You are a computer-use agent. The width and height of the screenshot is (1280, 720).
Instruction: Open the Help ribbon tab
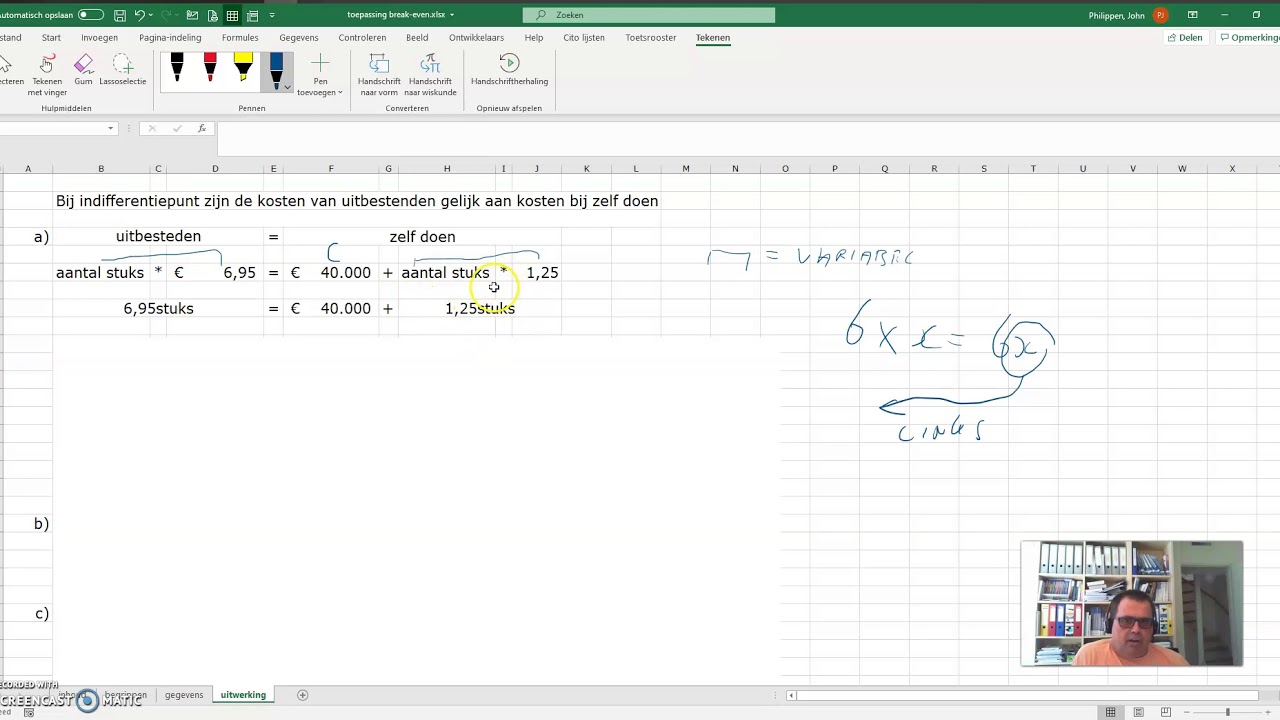click(534, 38)
